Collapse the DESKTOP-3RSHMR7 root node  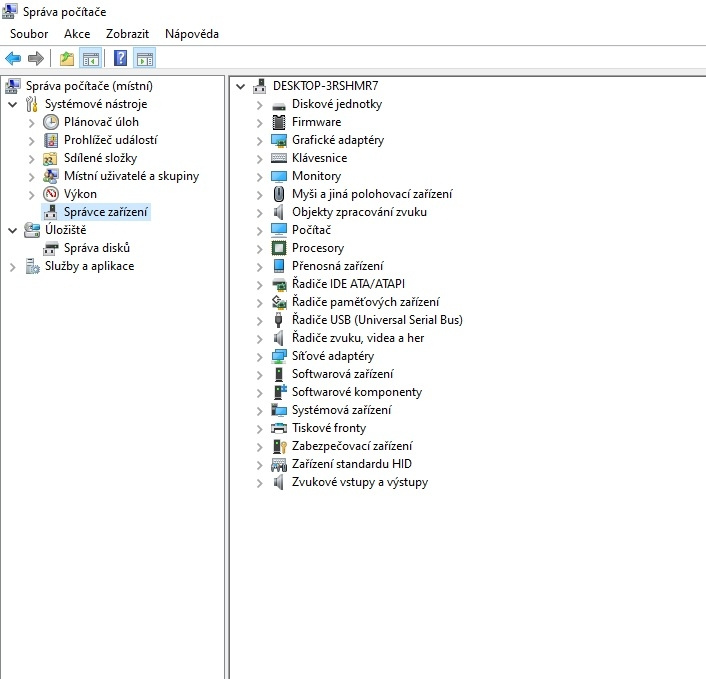(241, 86)
